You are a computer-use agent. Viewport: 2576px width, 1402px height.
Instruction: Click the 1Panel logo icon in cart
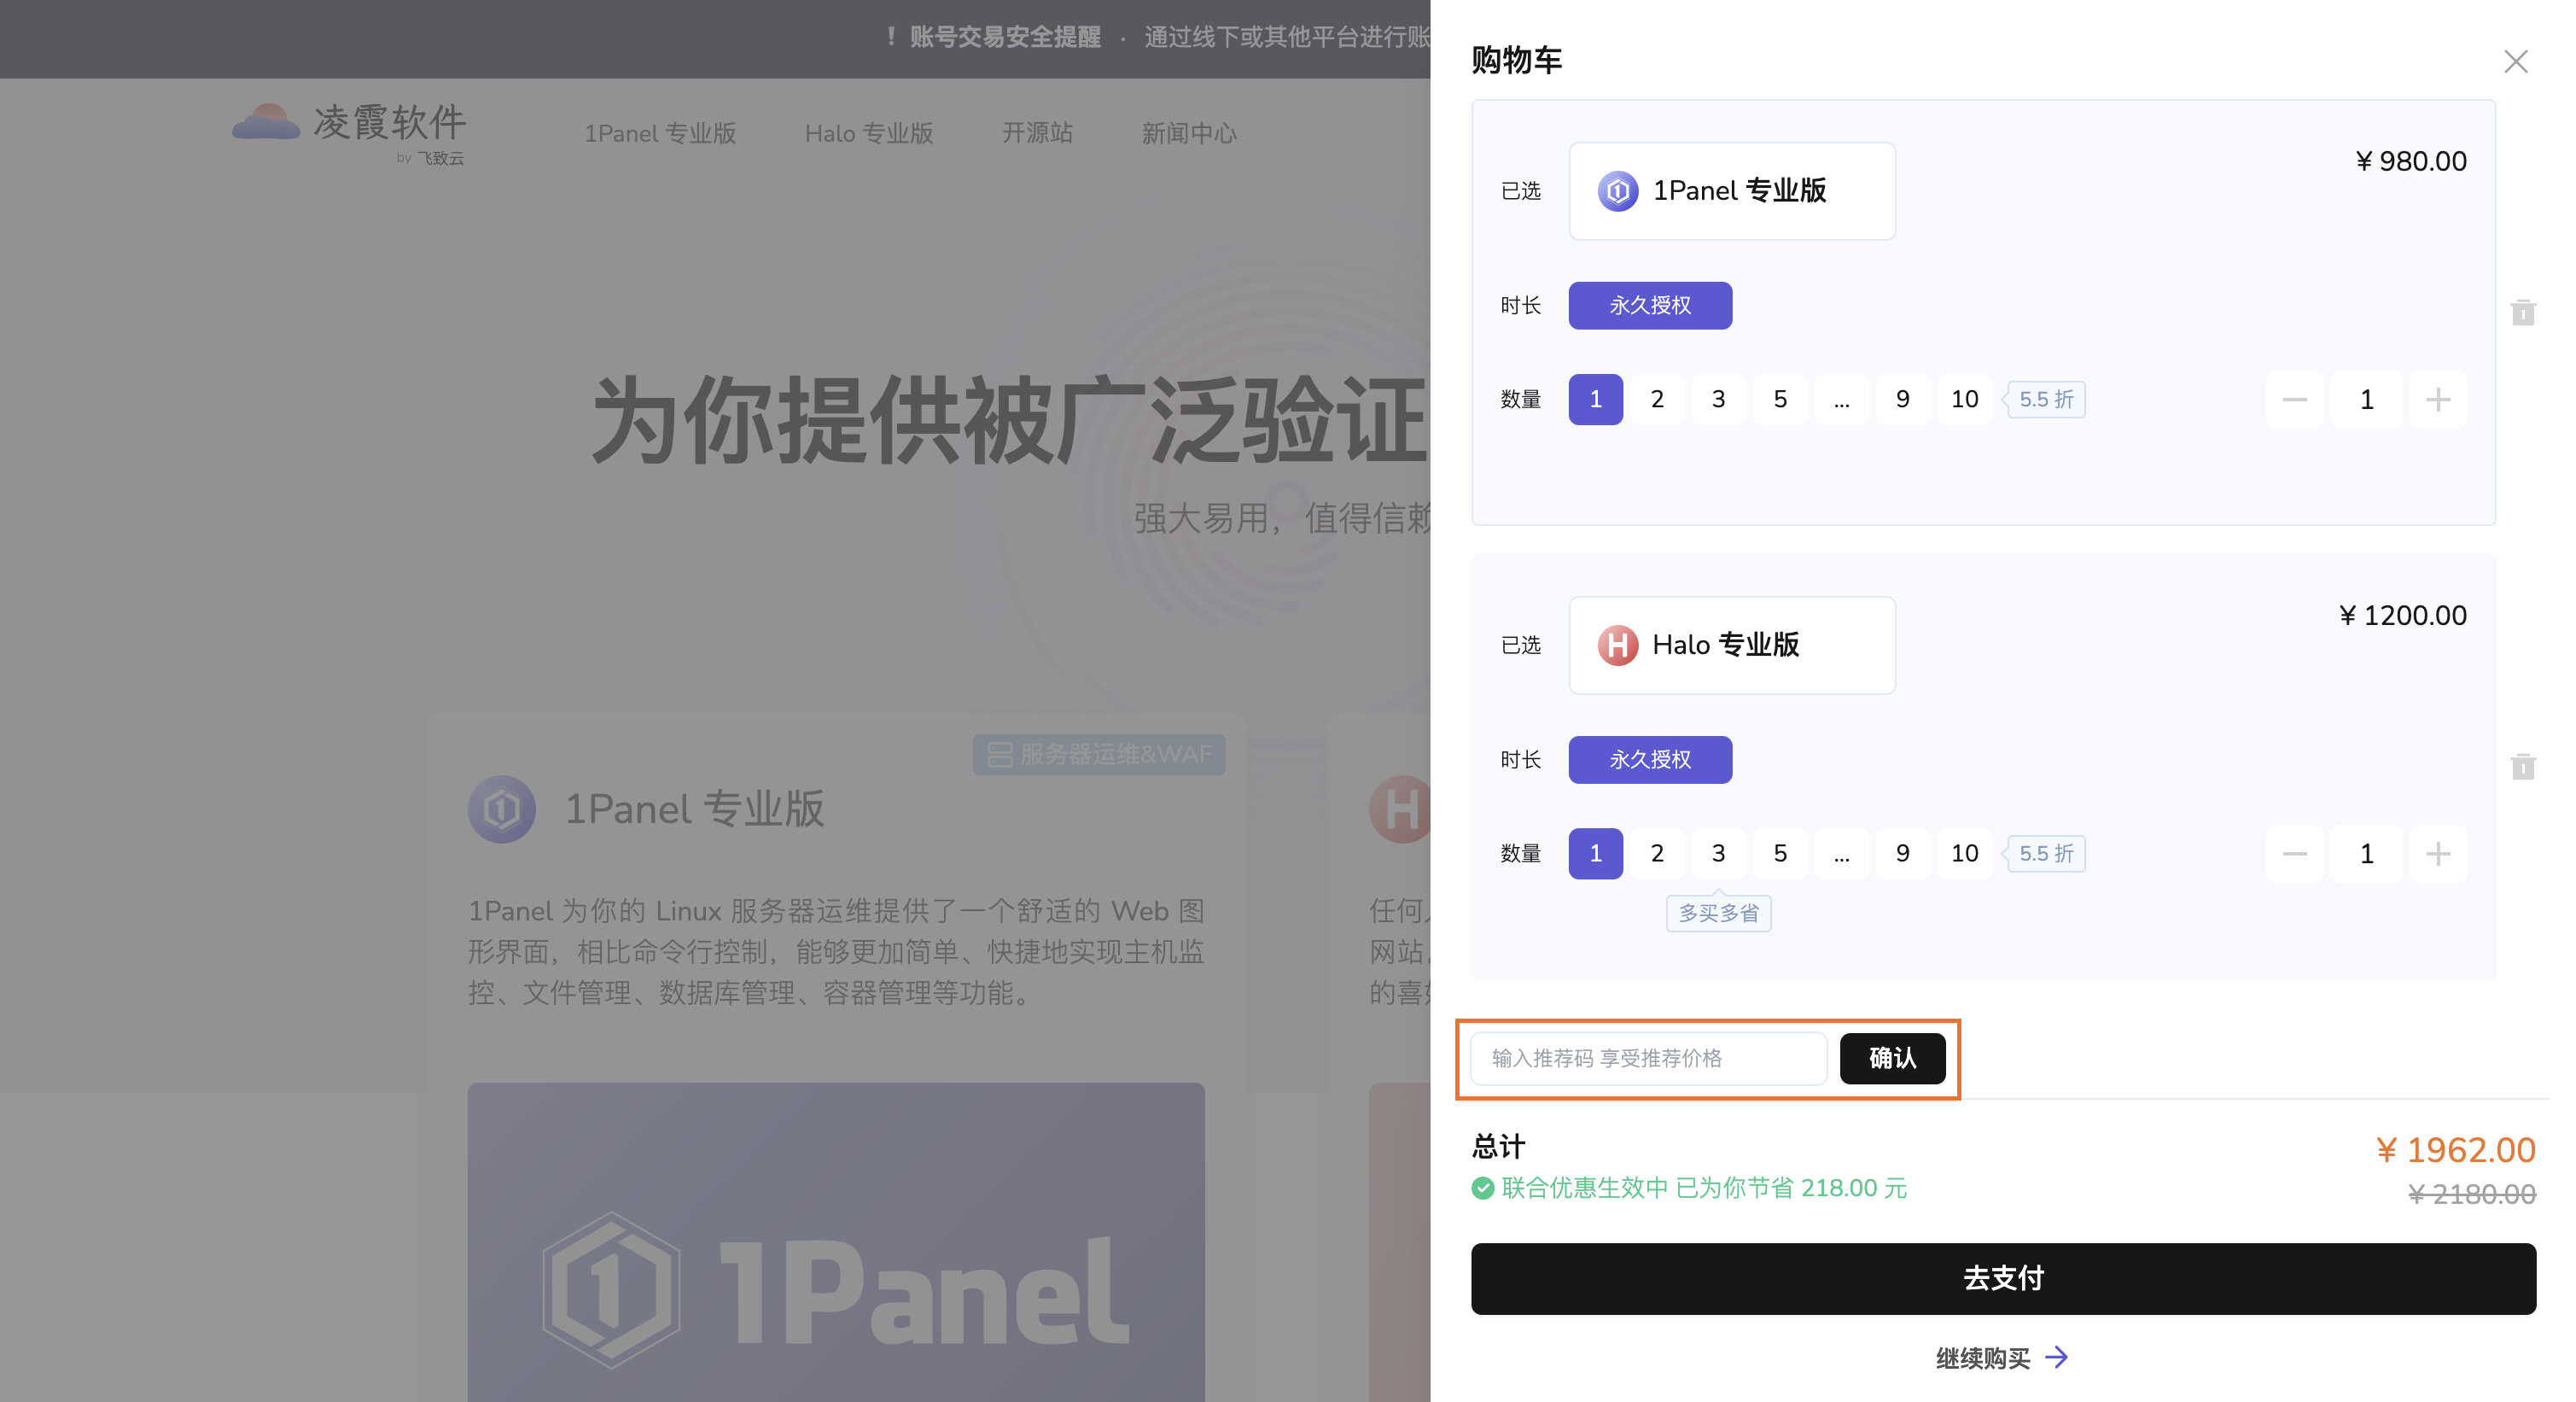[1617, 191]
